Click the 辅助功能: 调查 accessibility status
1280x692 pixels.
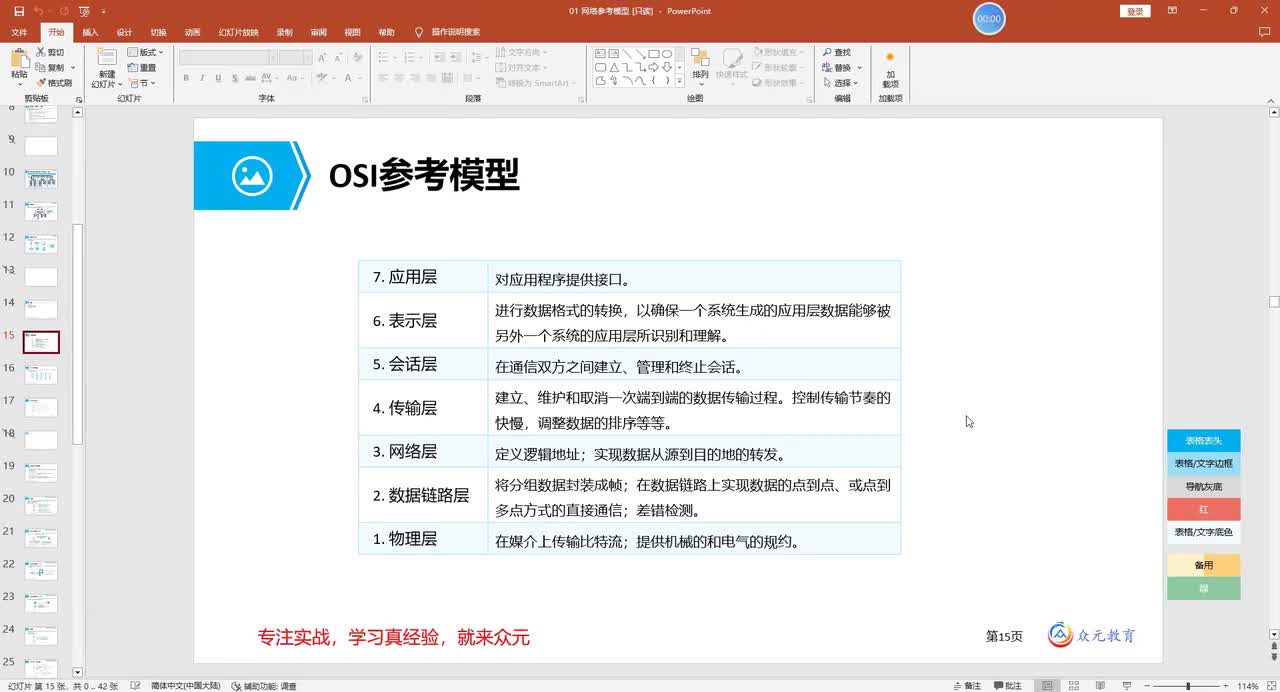point(264,686)
